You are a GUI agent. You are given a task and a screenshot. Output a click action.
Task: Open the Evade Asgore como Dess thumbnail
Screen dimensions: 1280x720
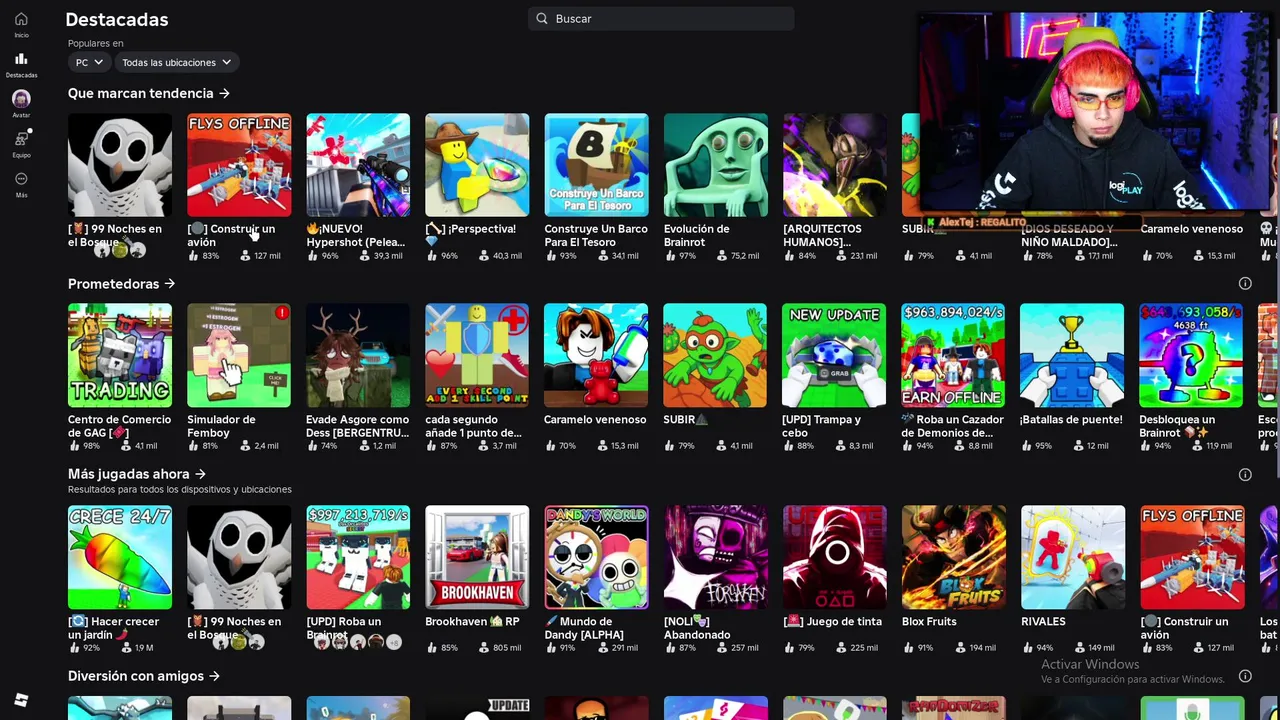[358, 356]
